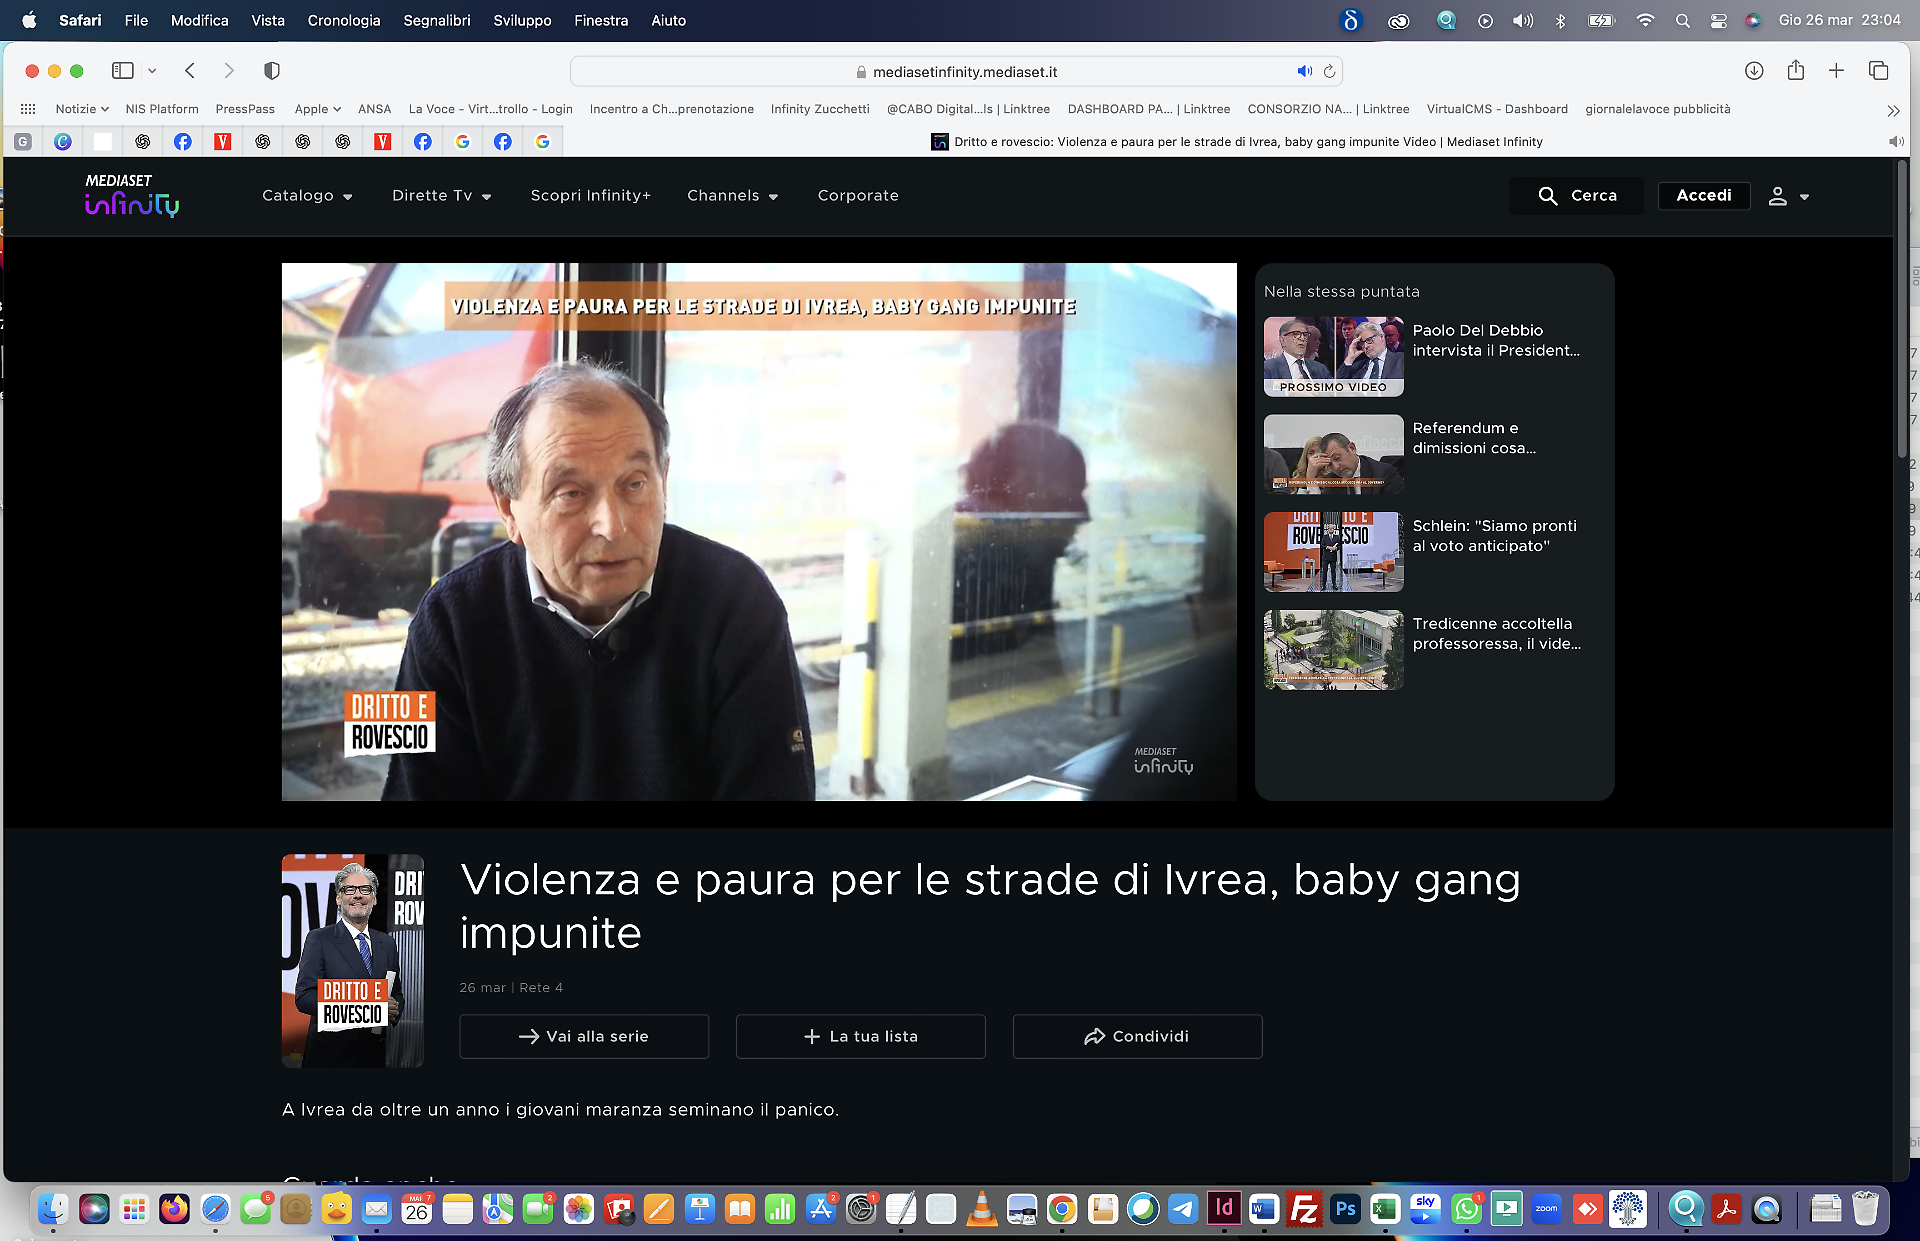This screenshot has height=1241, width=1920.
Task: Mute the tab via tab-bar speaker icon
Action: tap(1895, 142)
